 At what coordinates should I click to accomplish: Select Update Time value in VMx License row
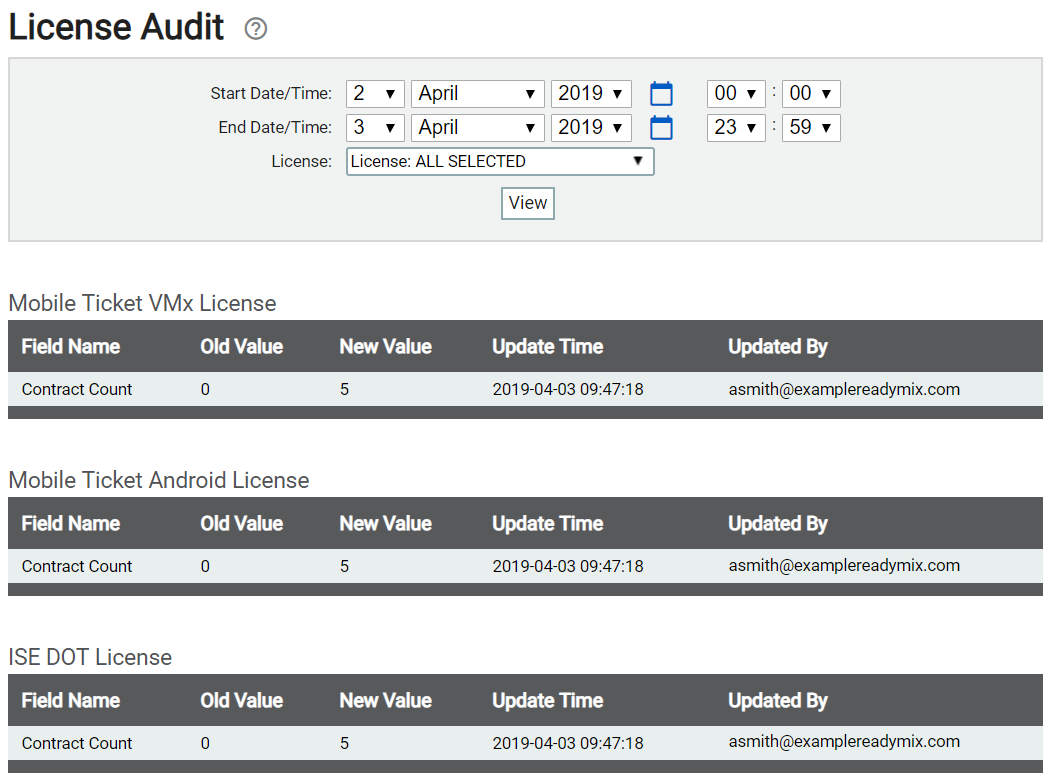pos(568,389)
